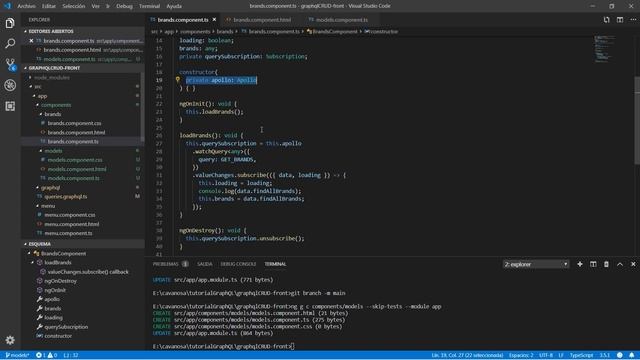Click the editor vertical scrollbar
The width and height of the screenshot is (640, 360).
(637, 121)
